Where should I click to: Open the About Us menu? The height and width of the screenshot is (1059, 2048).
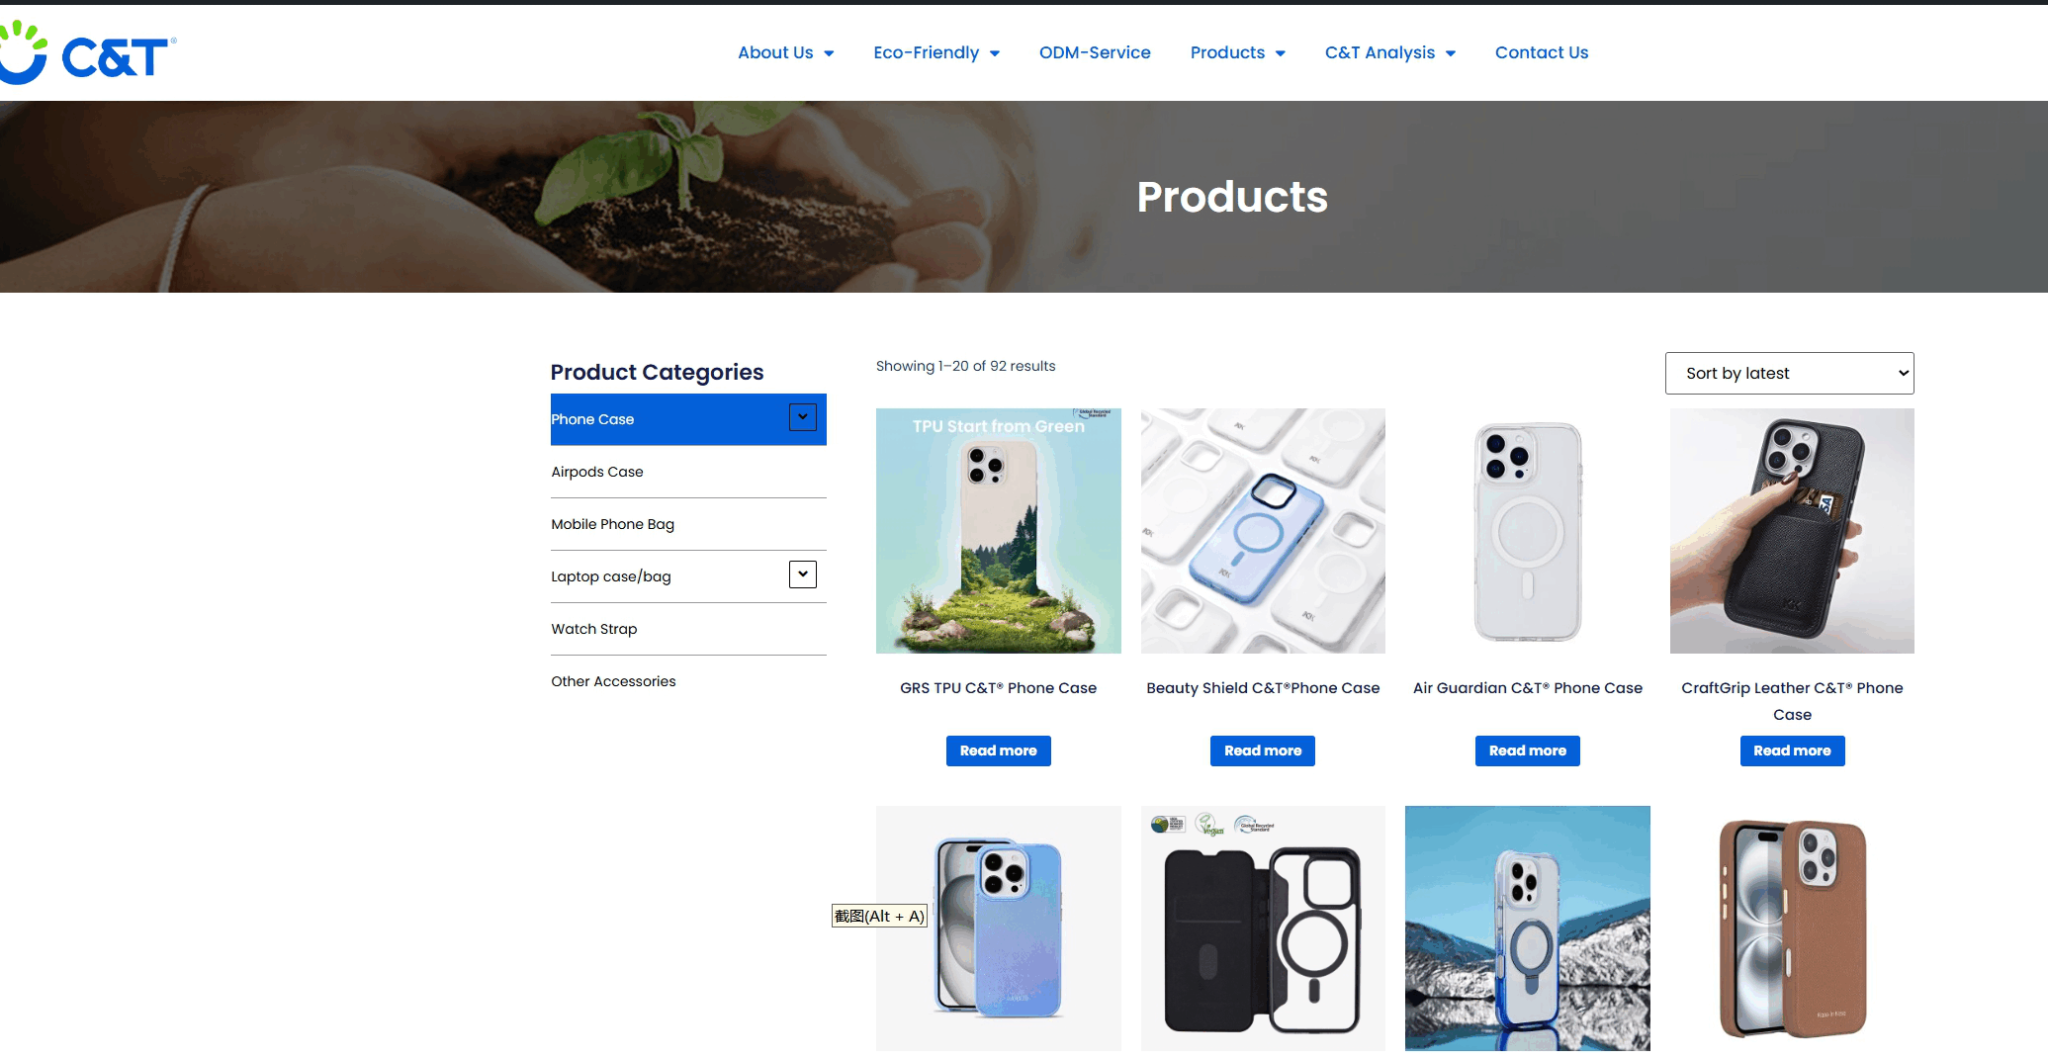(785, 52)
